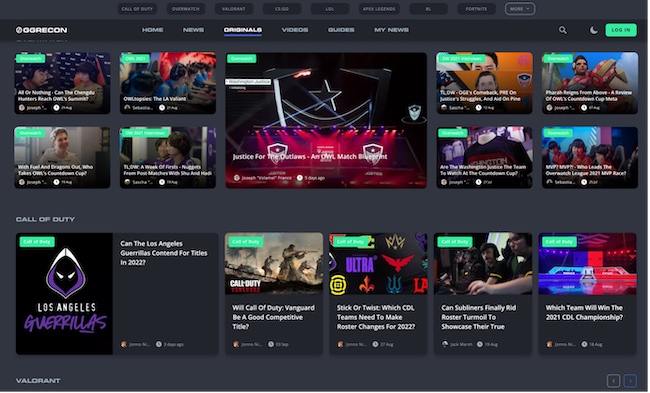Open the MY NEWS tab
This screenshot has height=393, width=650.
point(391,30)
